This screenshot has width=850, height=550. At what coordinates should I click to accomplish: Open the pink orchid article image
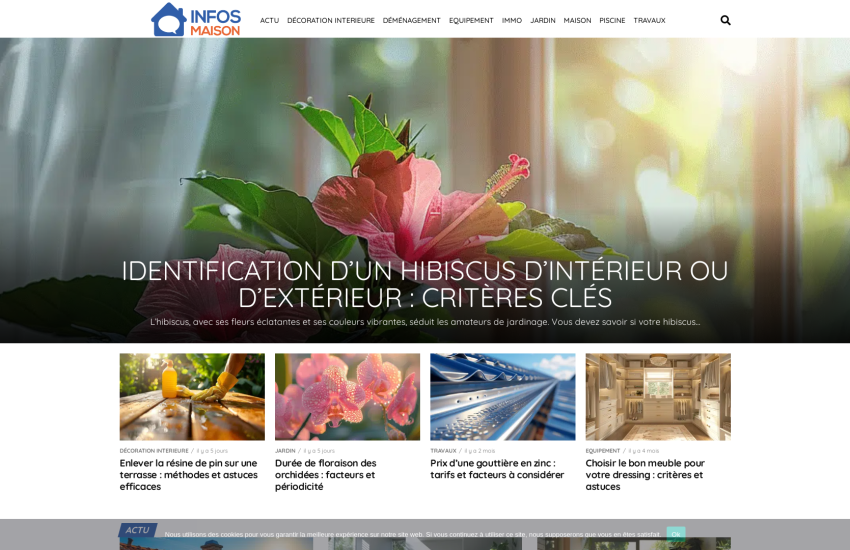tap(347, 396)
